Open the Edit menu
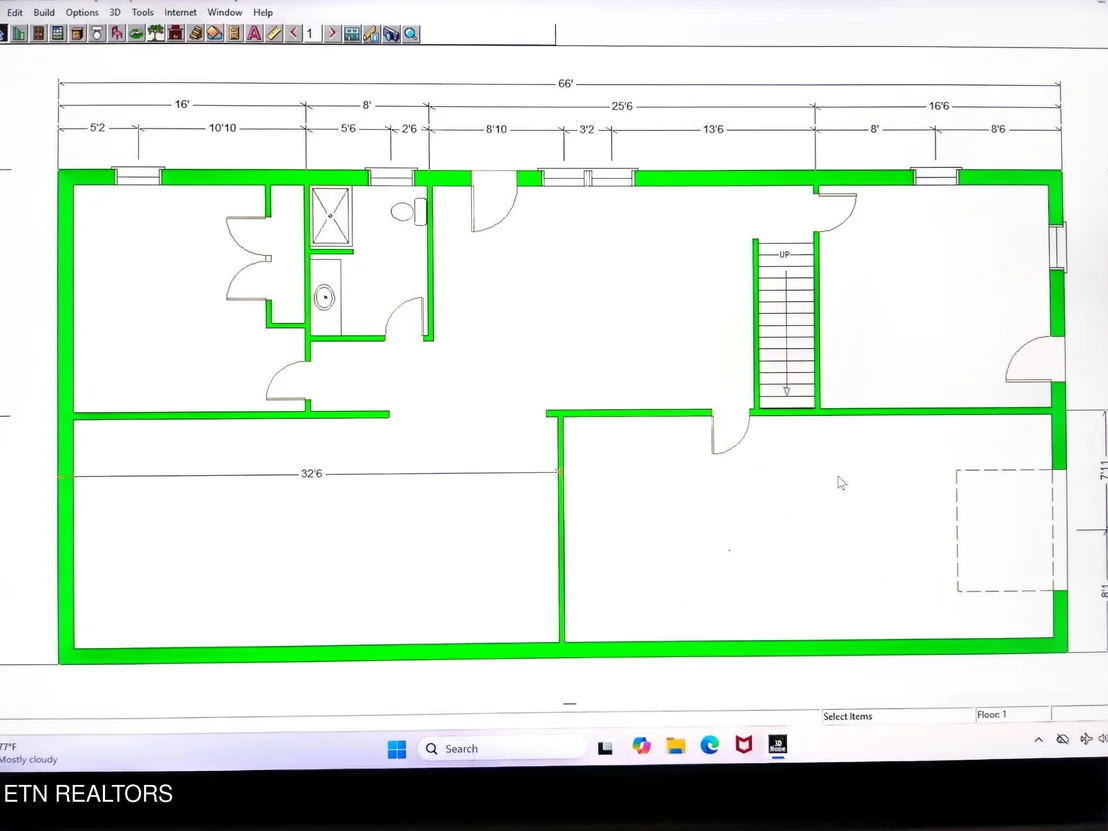The width and height of the screenshot is (1108, 831). [15, 12]
